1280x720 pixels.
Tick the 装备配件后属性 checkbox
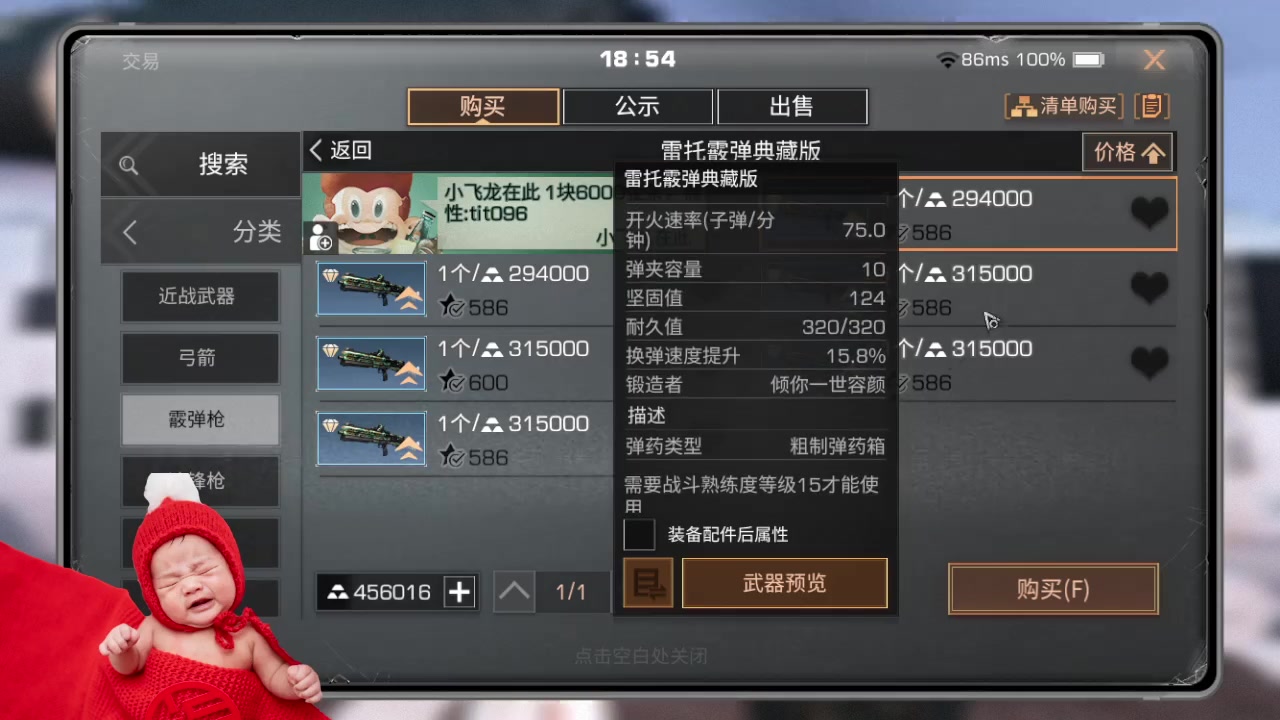coord(639,534)
